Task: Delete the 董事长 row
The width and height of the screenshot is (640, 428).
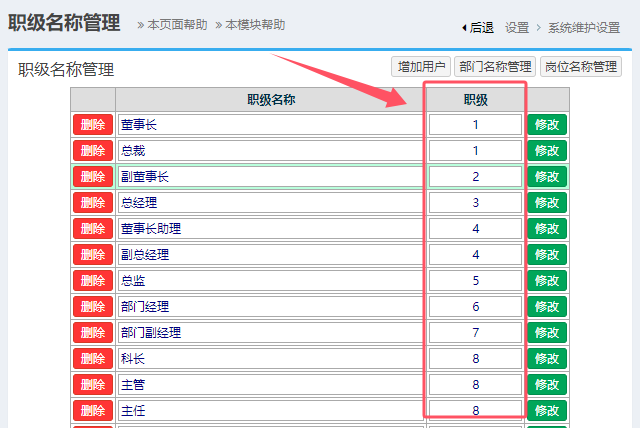Action: (x=92, y=125)
